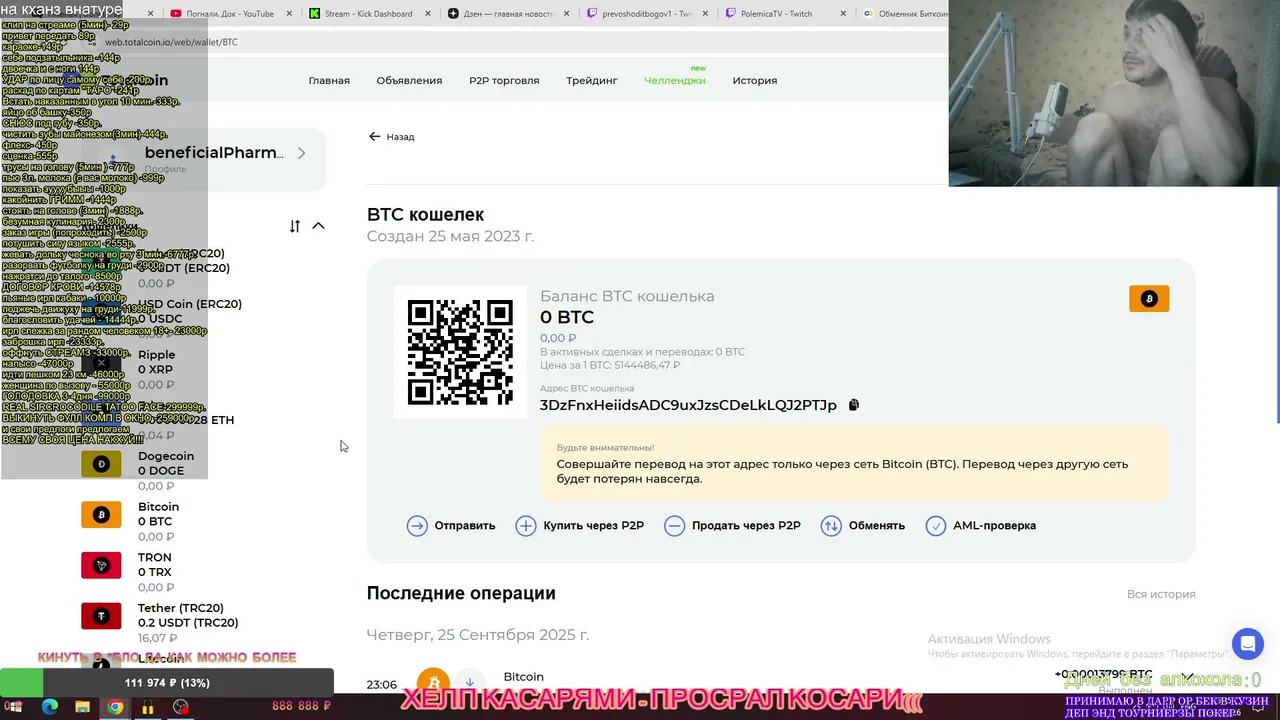Screen dimensions: 1280x720
Task: Click the BTC wallet address text
Action: tap(688, 405)
